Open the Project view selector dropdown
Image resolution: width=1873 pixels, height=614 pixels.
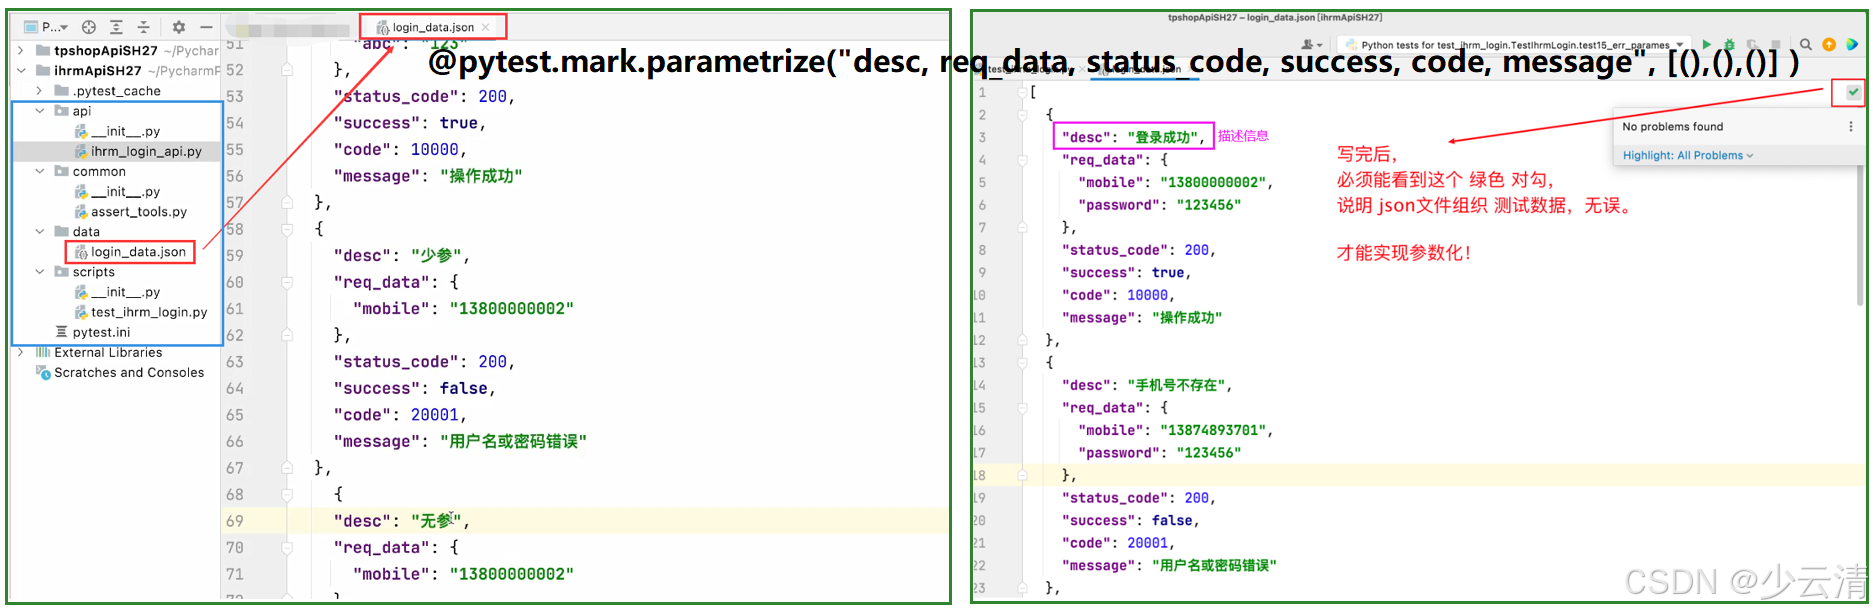46,27
